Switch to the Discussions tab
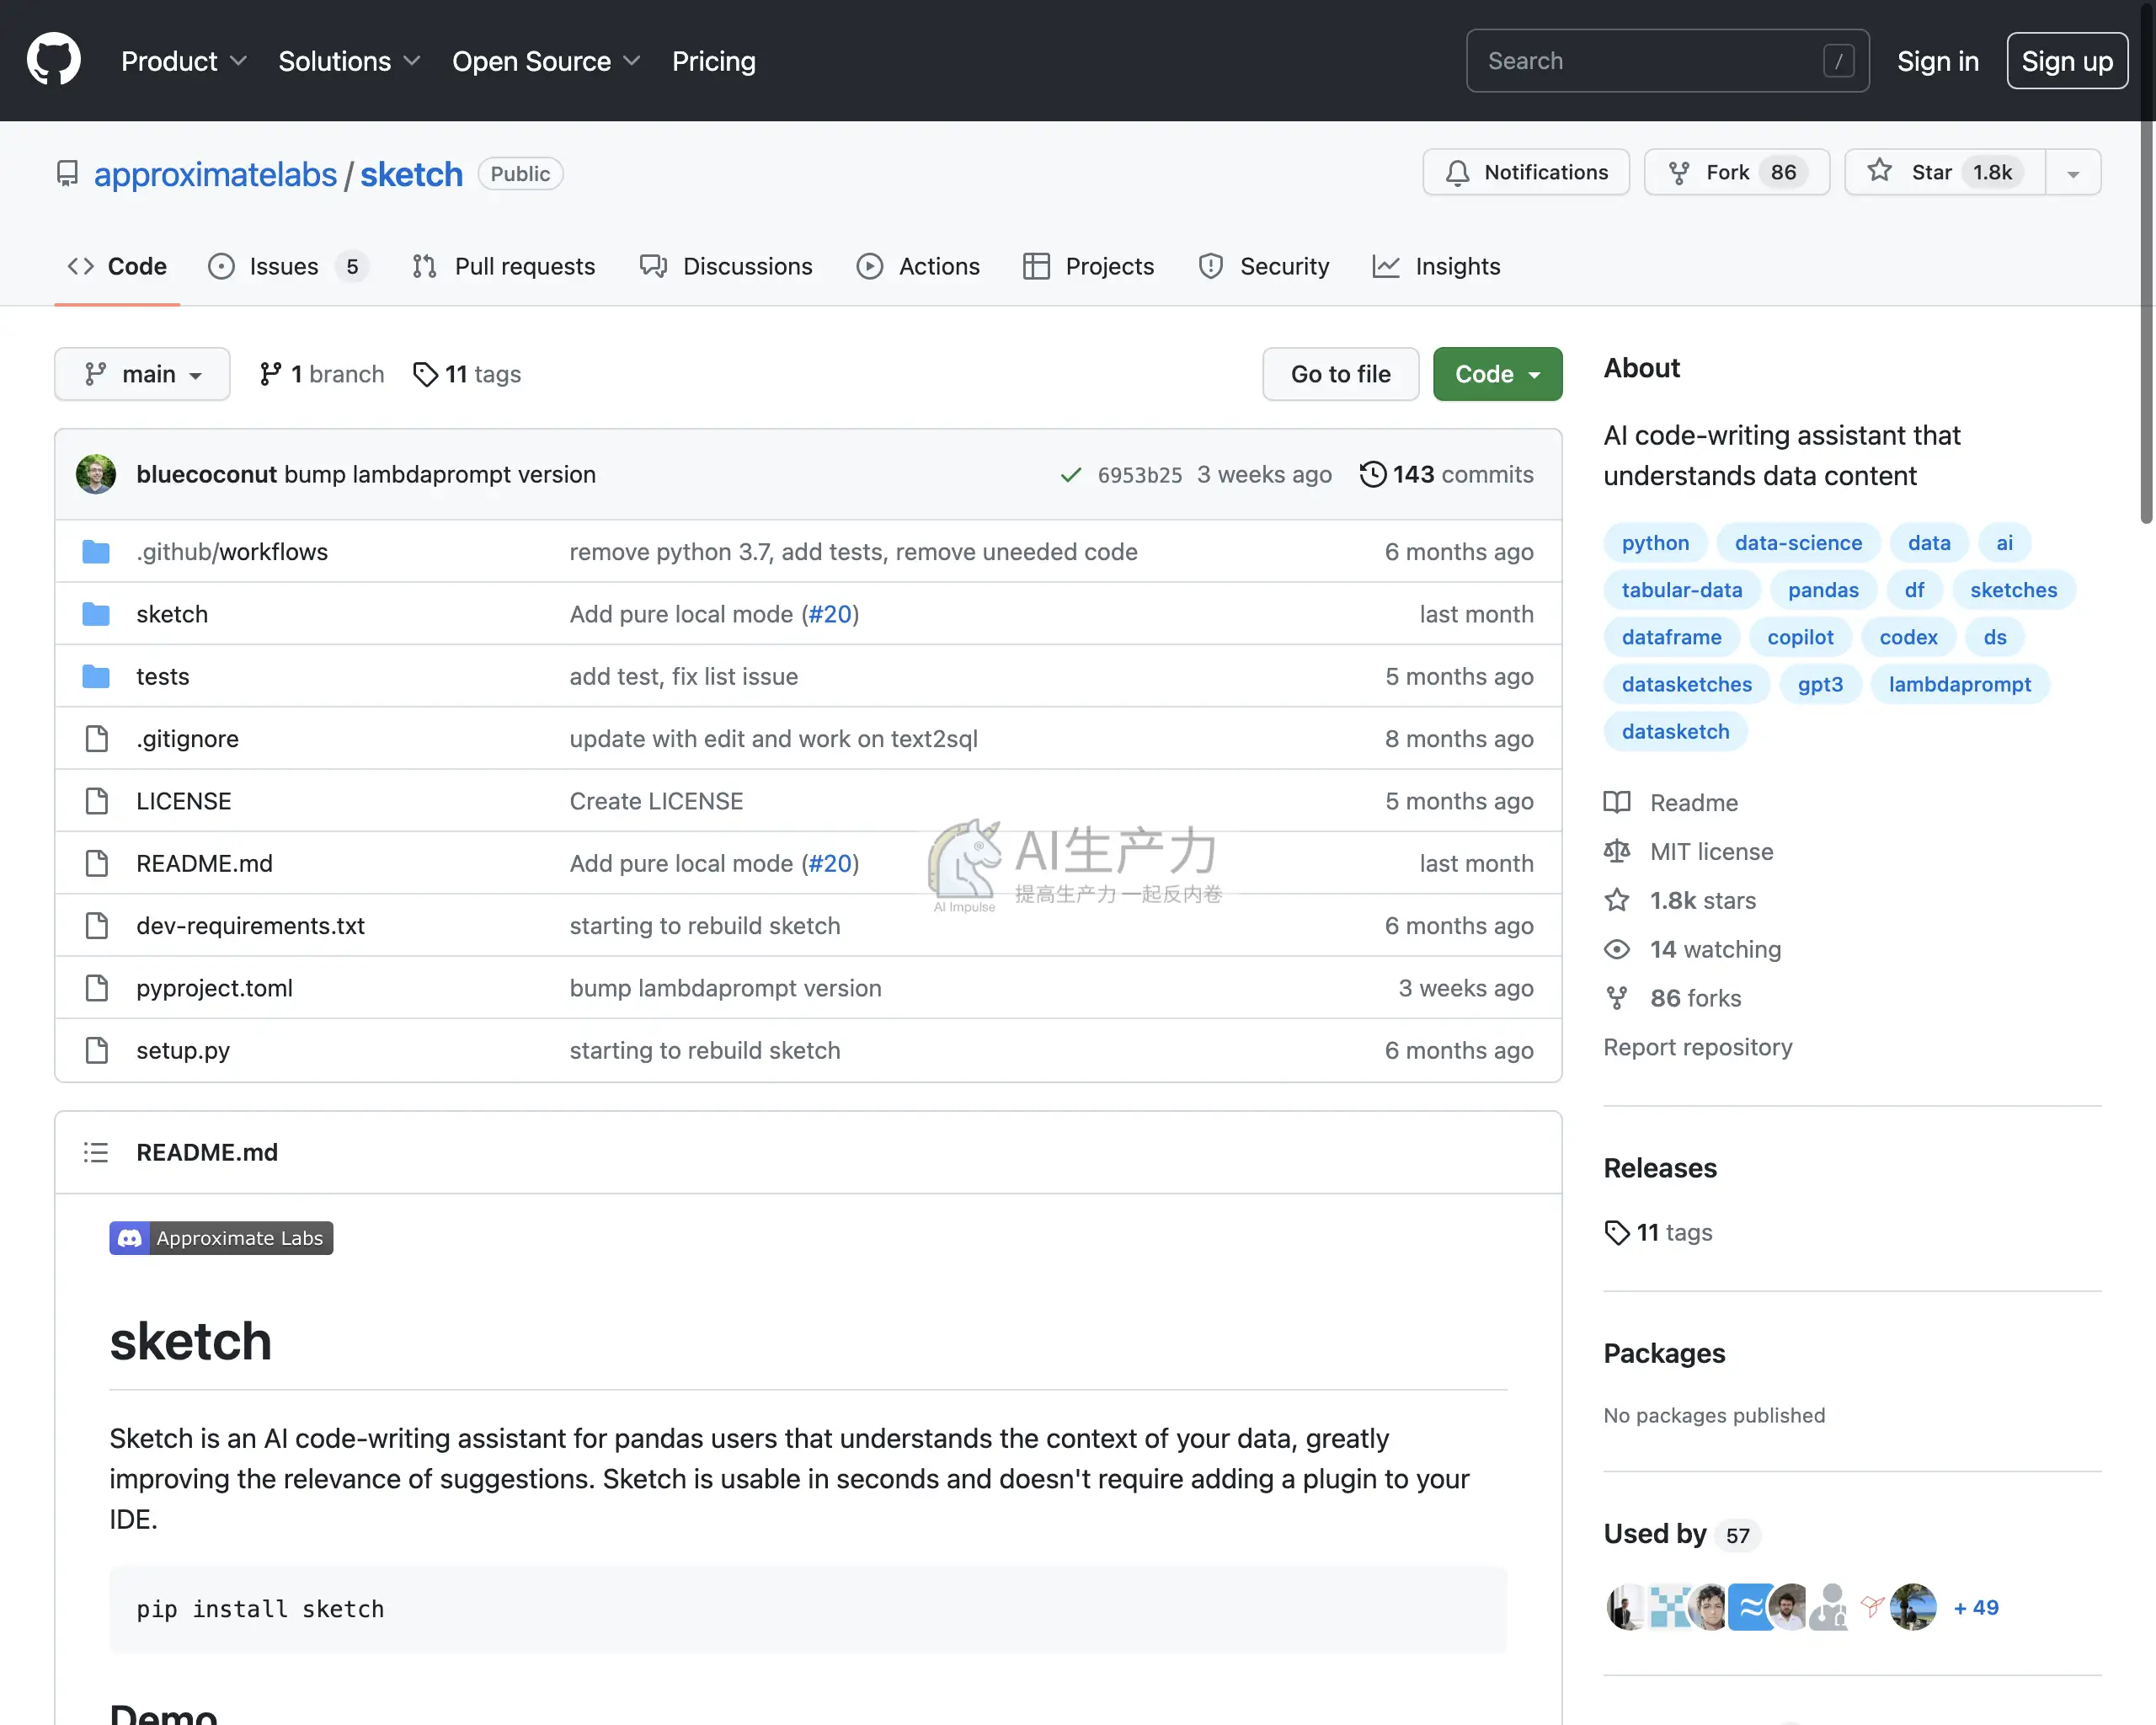 click(x=726, y=266)
